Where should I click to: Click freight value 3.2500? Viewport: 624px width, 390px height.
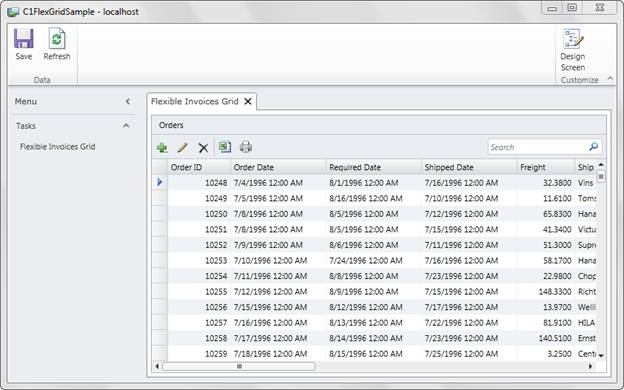559,353
